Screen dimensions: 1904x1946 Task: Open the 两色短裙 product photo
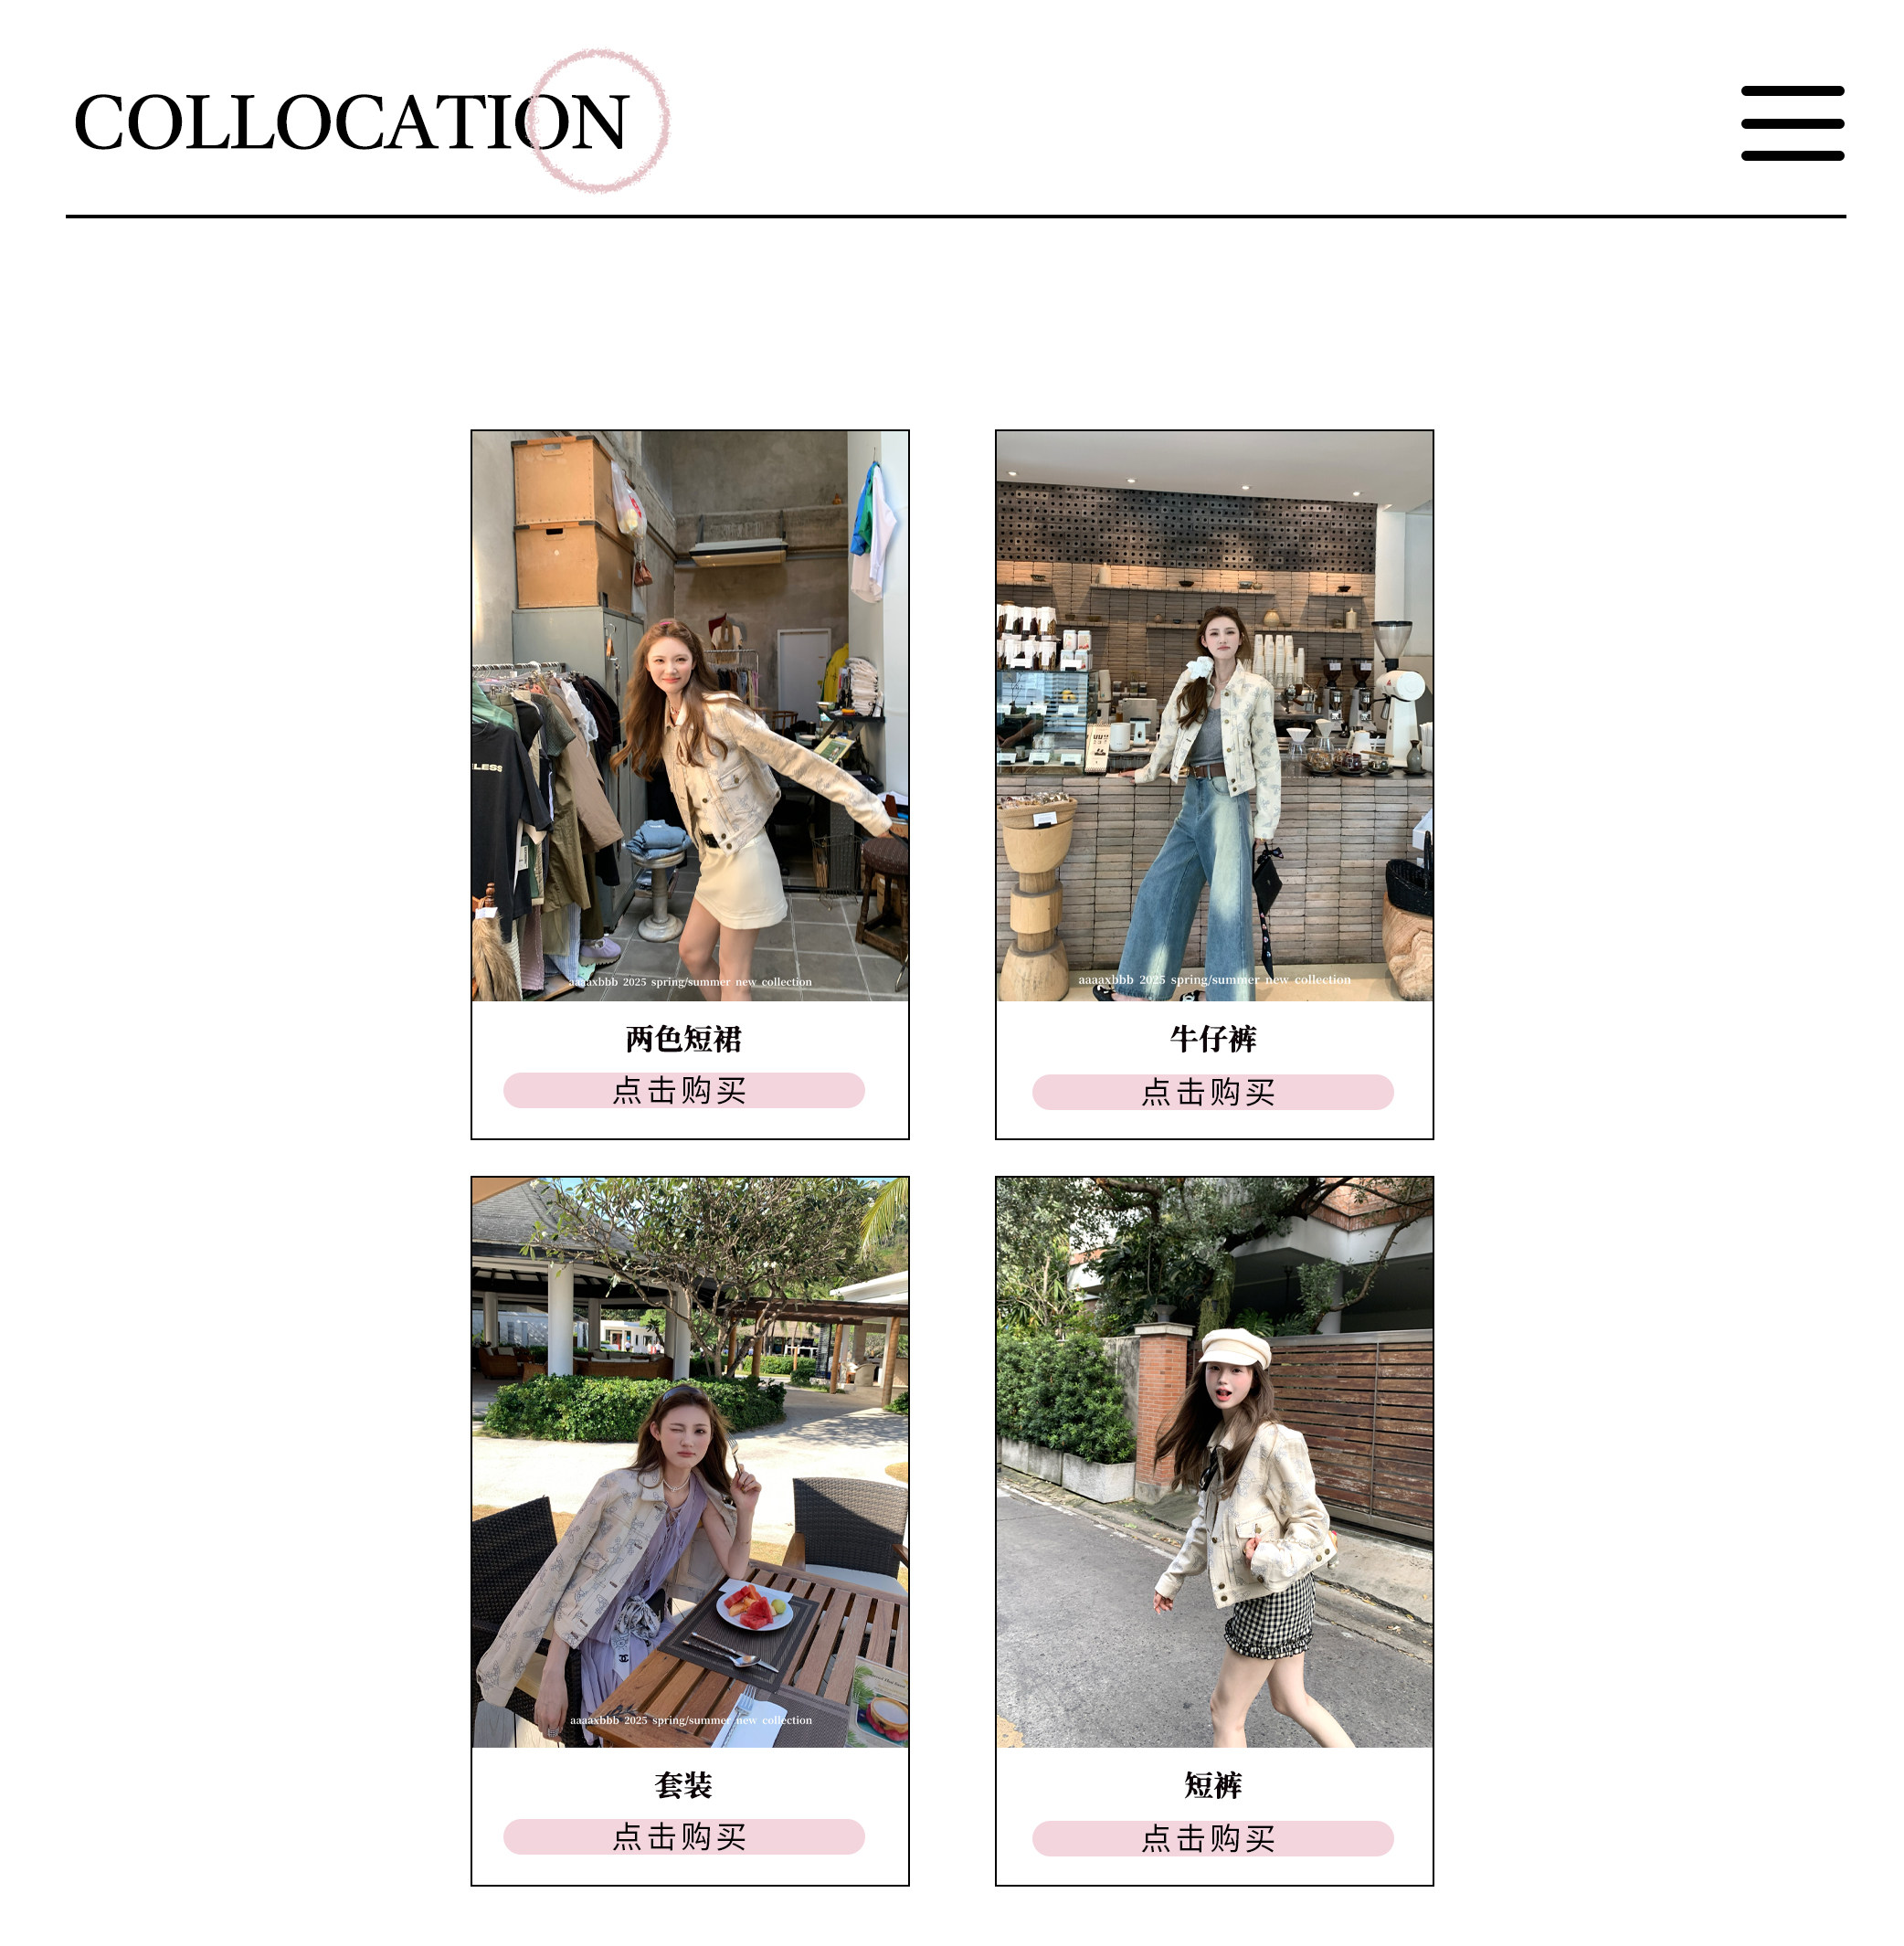click(x=690, y=716)
